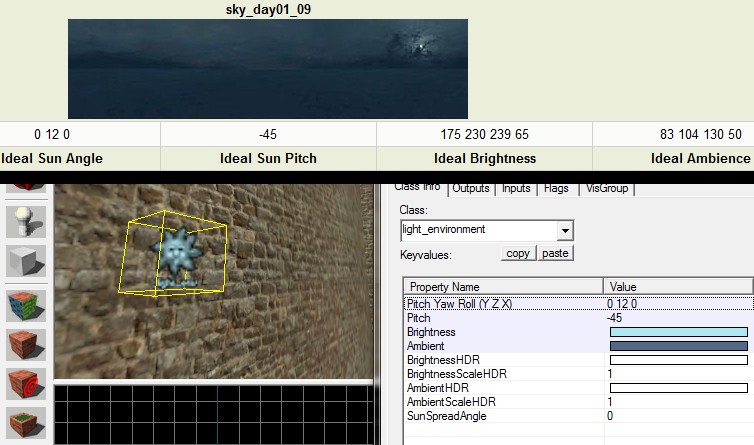Click the sky_day01_09 title text
Image resolution: width=754 pixels, height=445 pixels.
(x=268, y=9)
